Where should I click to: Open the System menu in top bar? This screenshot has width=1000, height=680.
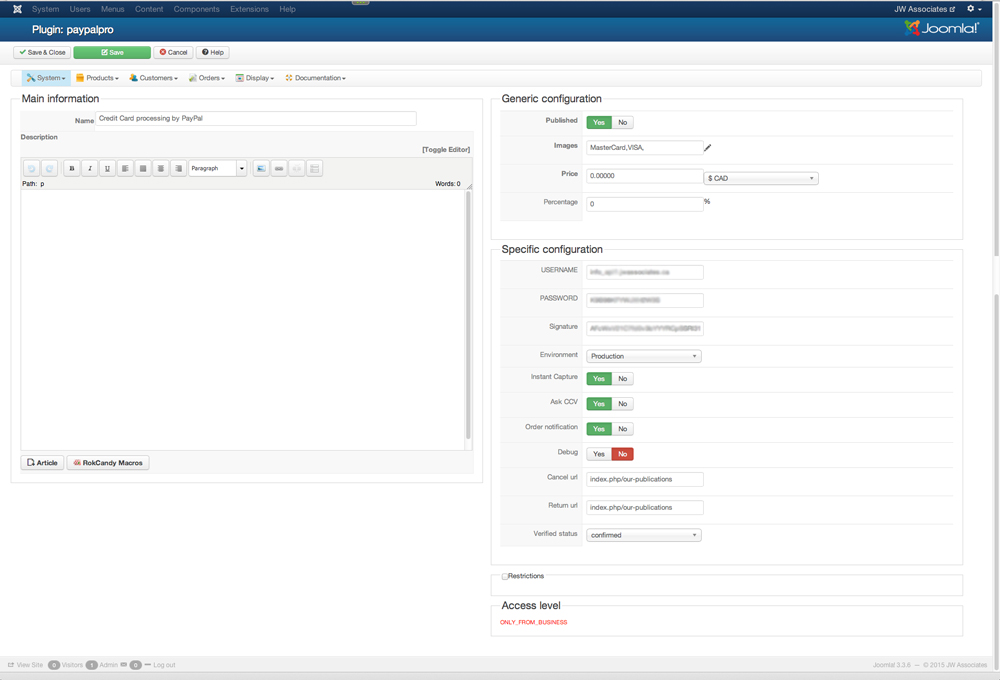45,9
